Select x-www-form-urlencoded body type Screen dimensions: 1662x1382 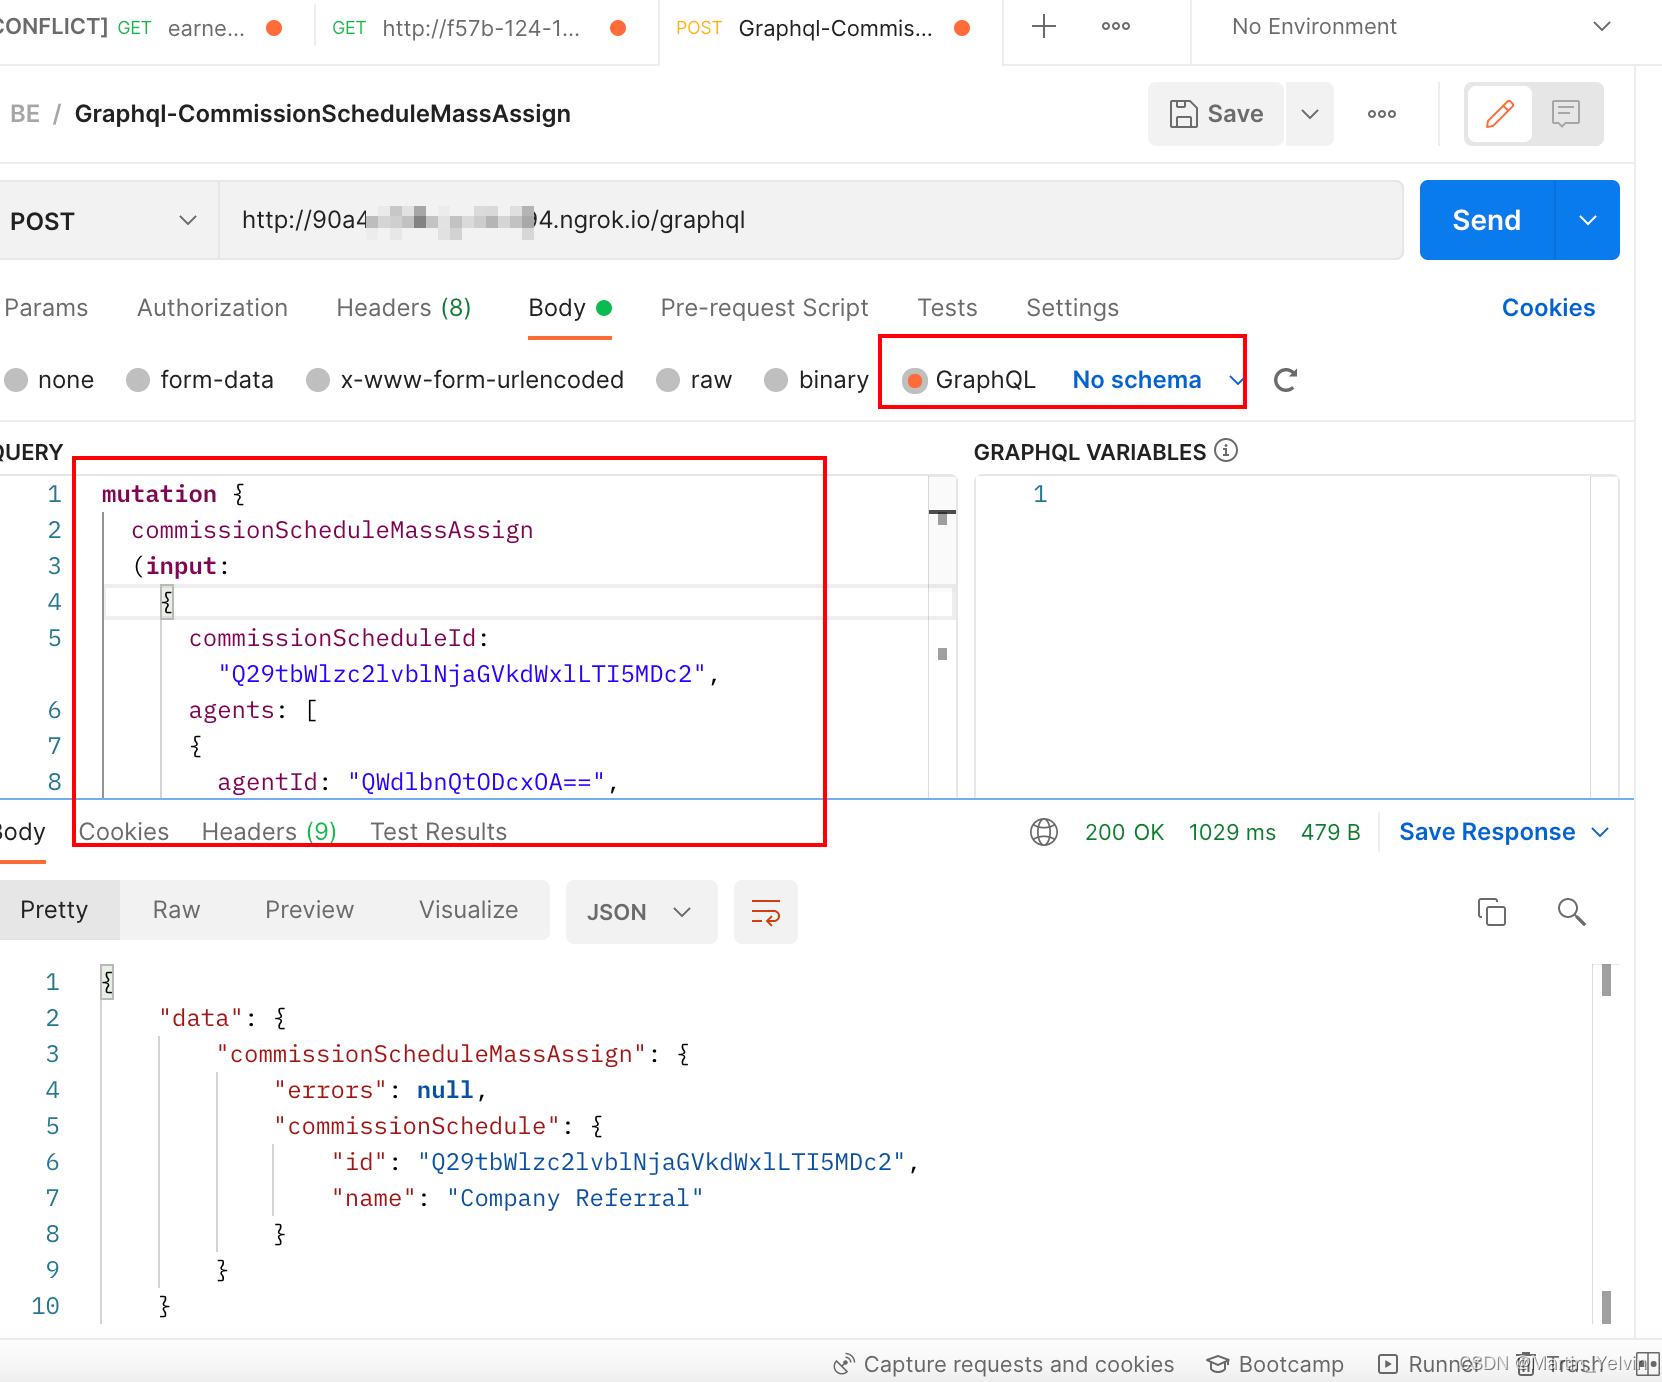465,380
